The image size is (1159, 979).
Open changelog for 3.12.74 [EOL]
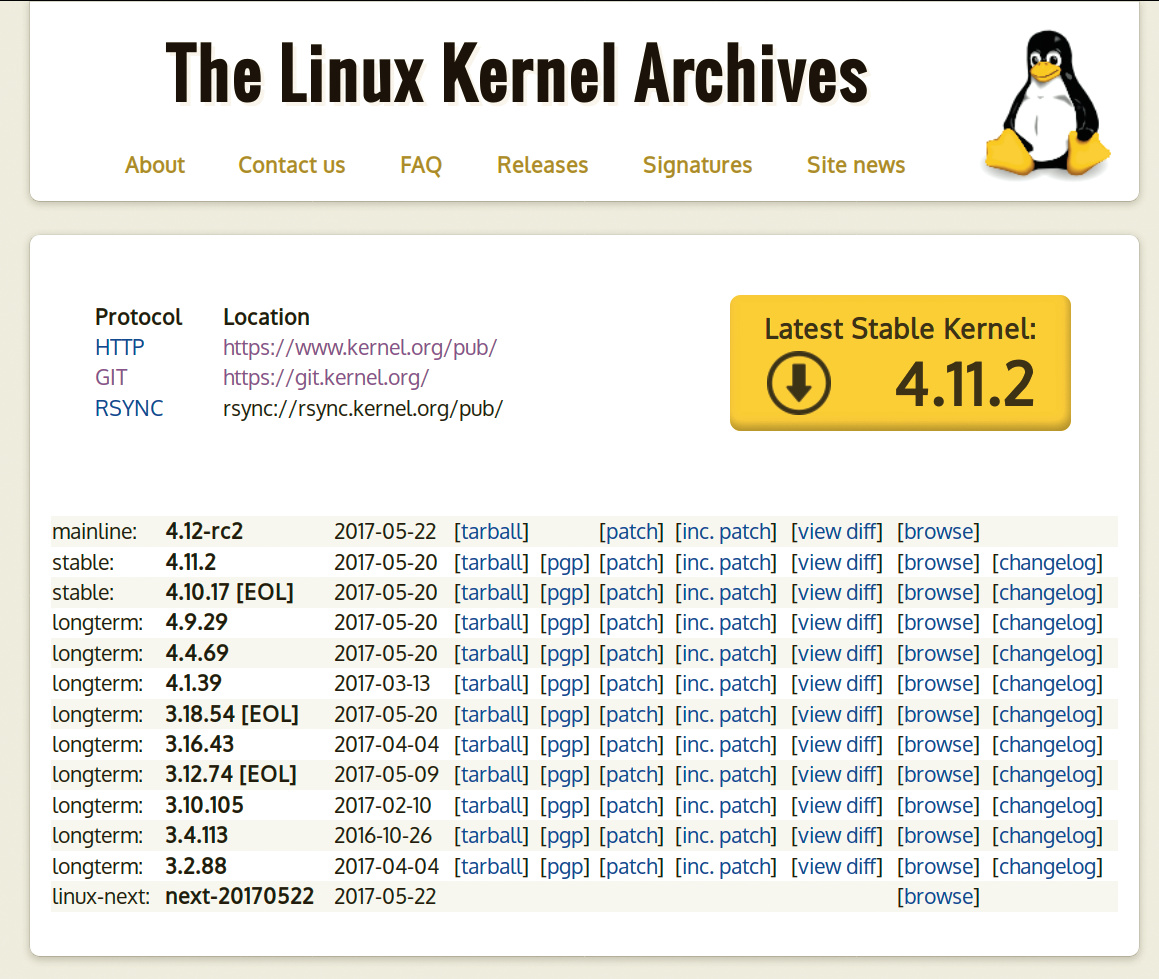pyautogui.click(x=1047, y=775)
